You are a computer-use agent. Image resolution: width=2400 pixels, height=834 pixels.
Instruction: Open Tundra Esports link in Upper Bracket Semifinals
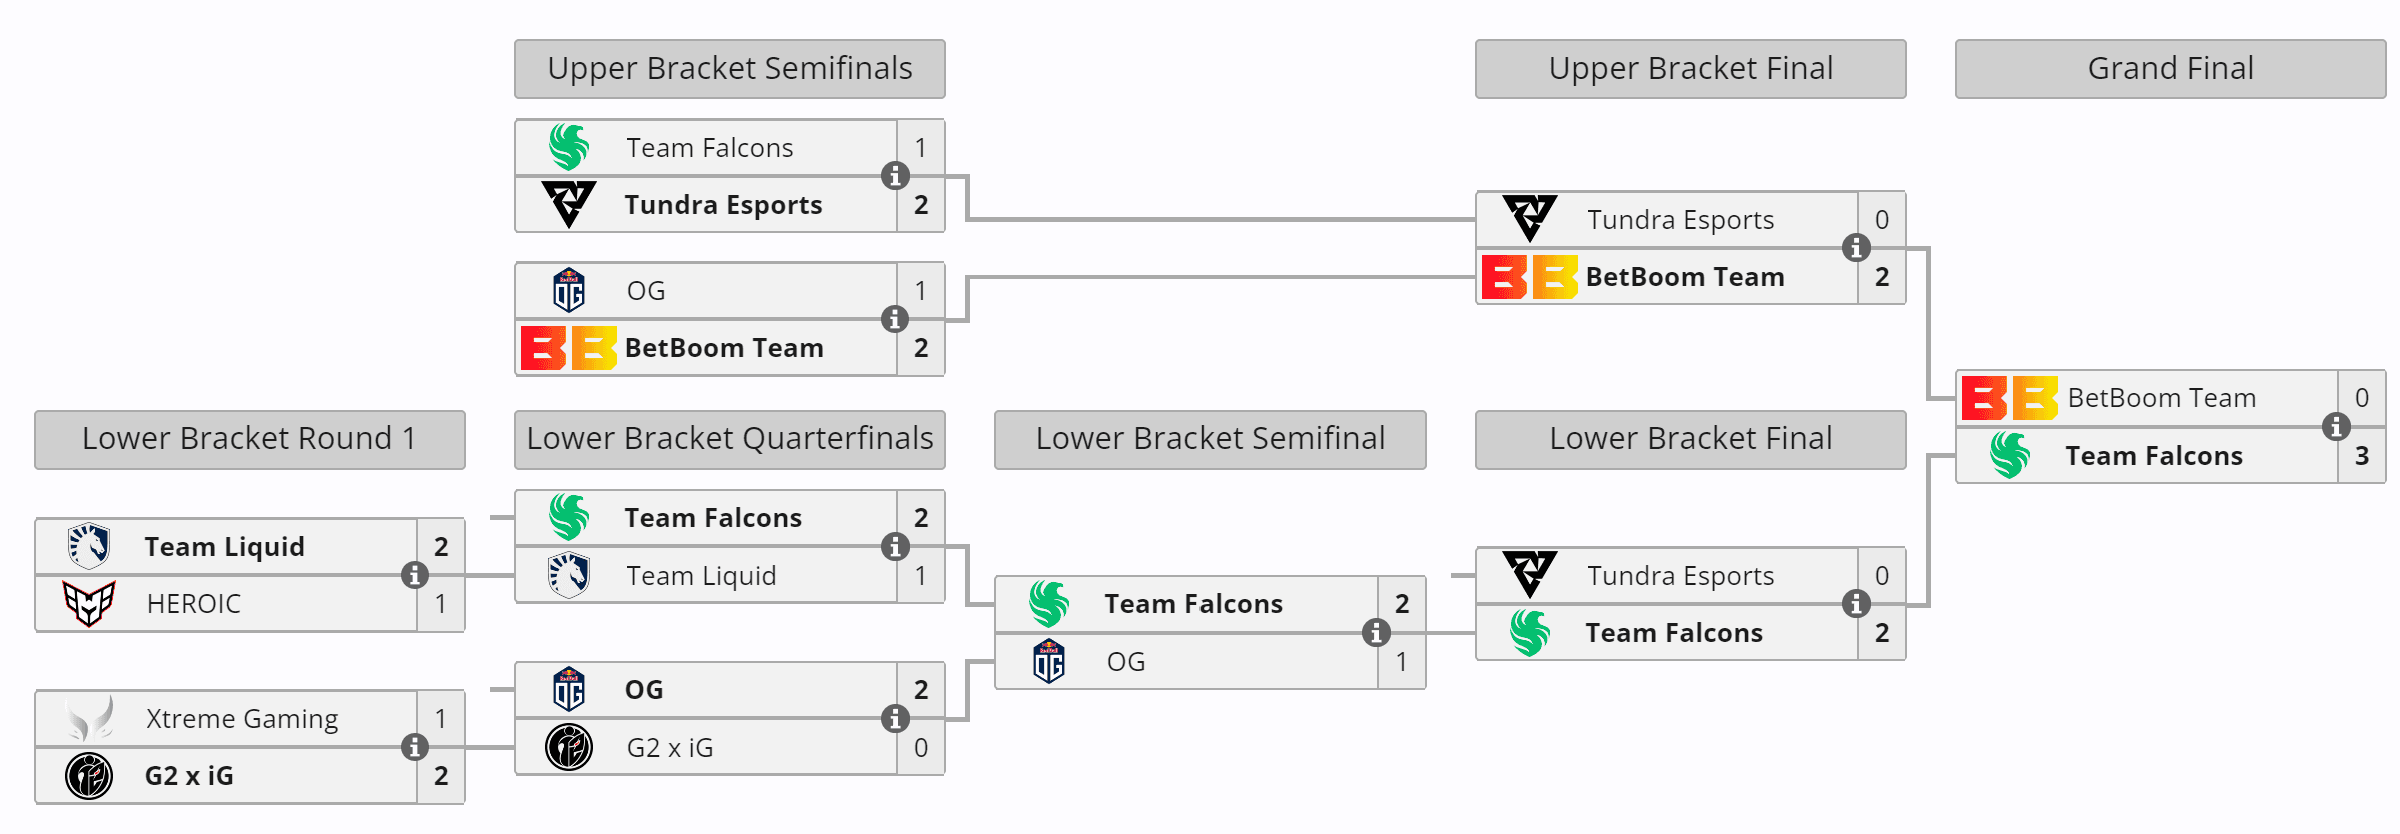point(723,205)
